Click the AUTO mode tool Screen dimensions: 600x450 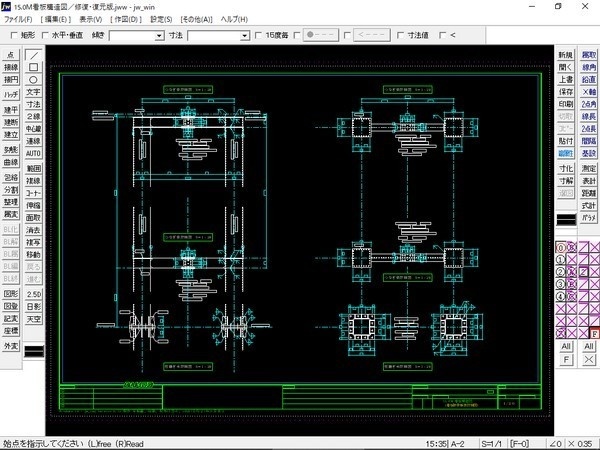tap(34, 153)
